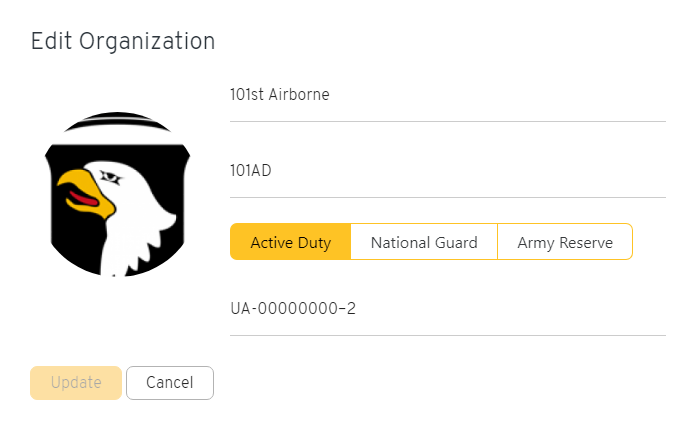The width and height of the screenshot is (696, 430).
Task: Click the eagle's red tongue in the emblem
Action: pos(83,198)
